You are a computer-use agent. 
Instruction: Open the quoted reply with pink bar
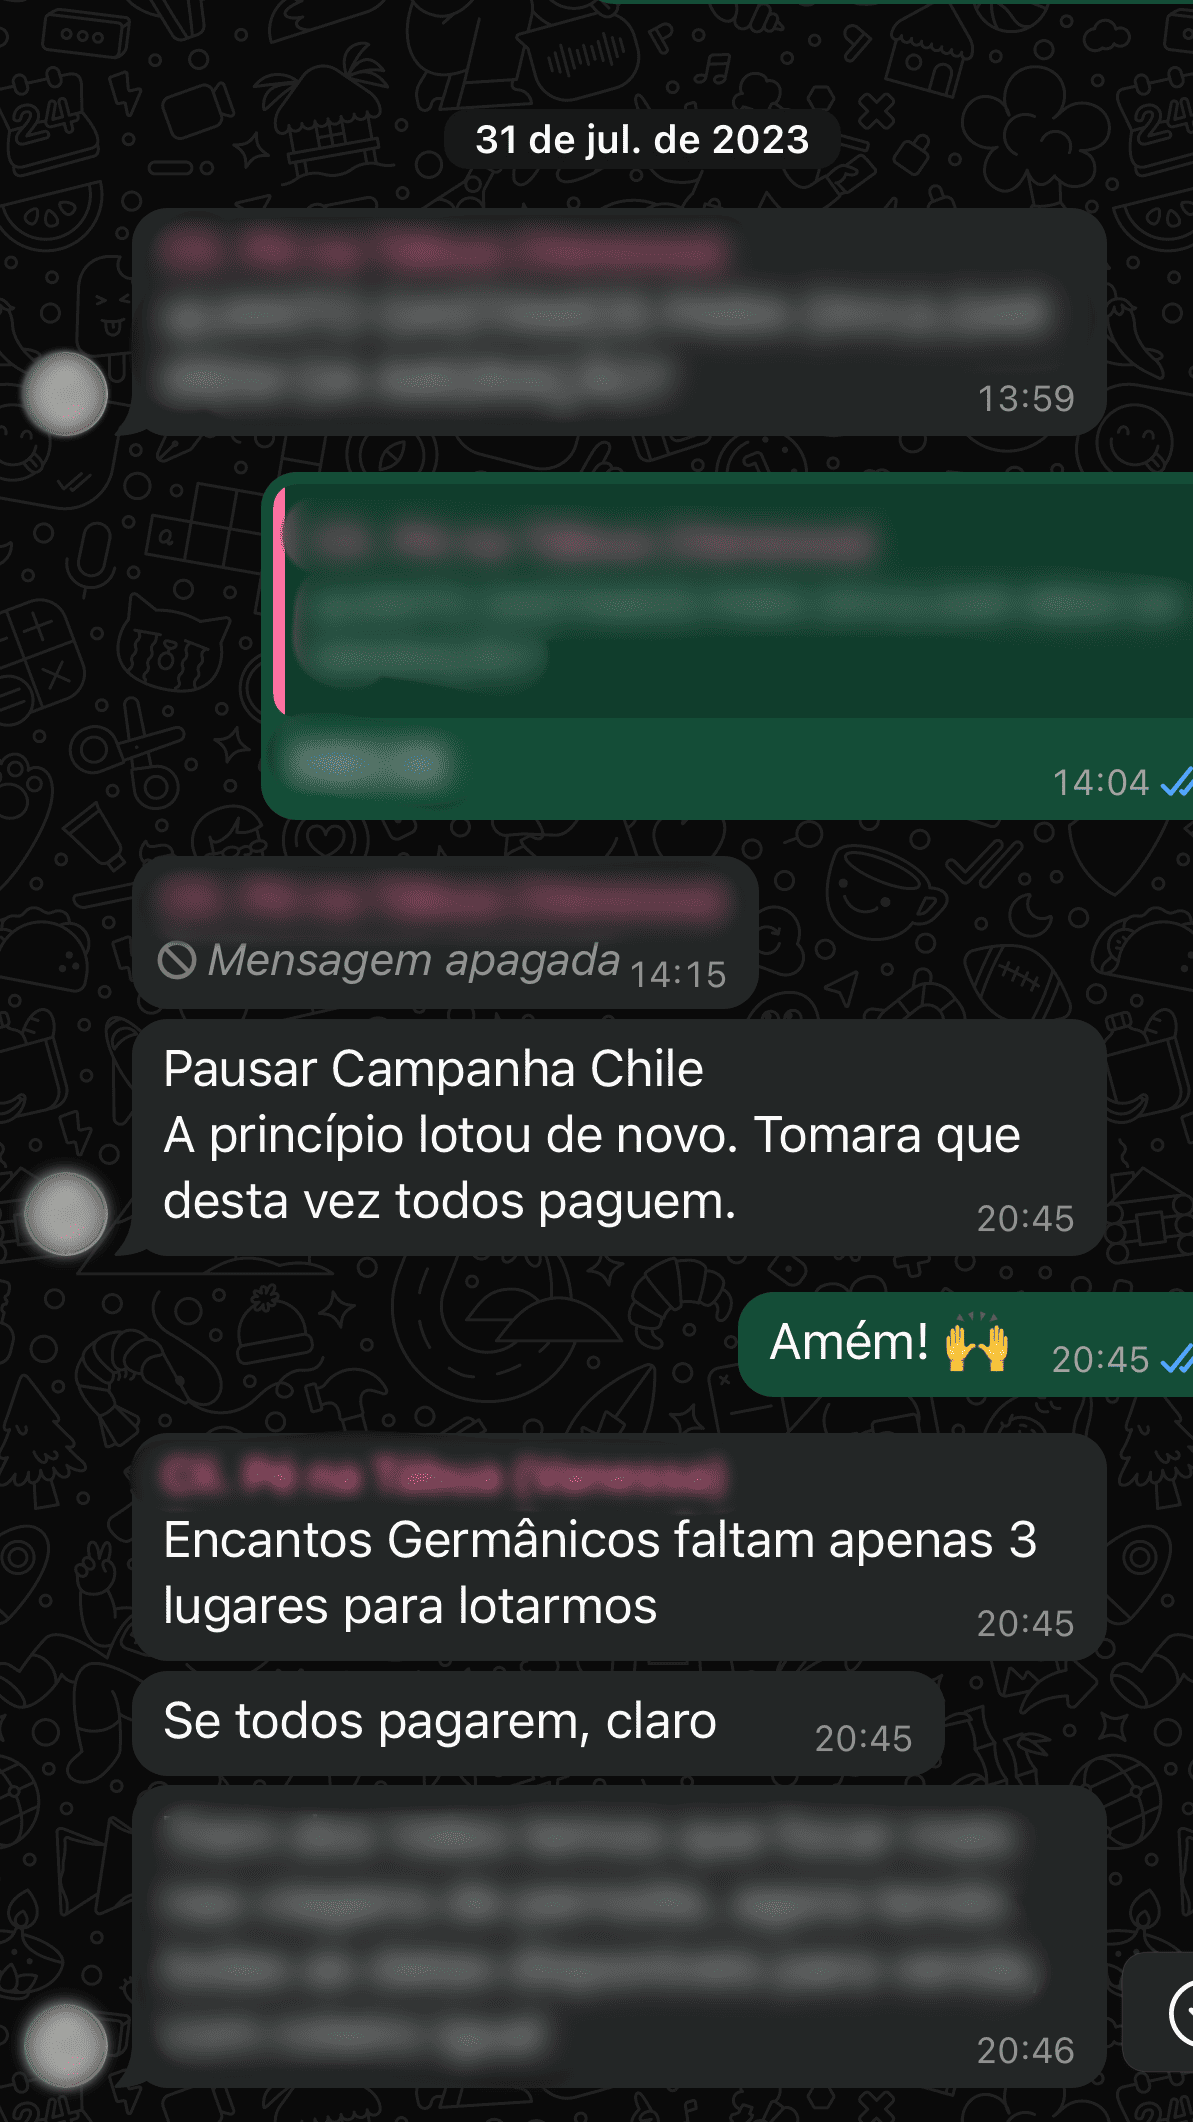click(x=733, y=601)
